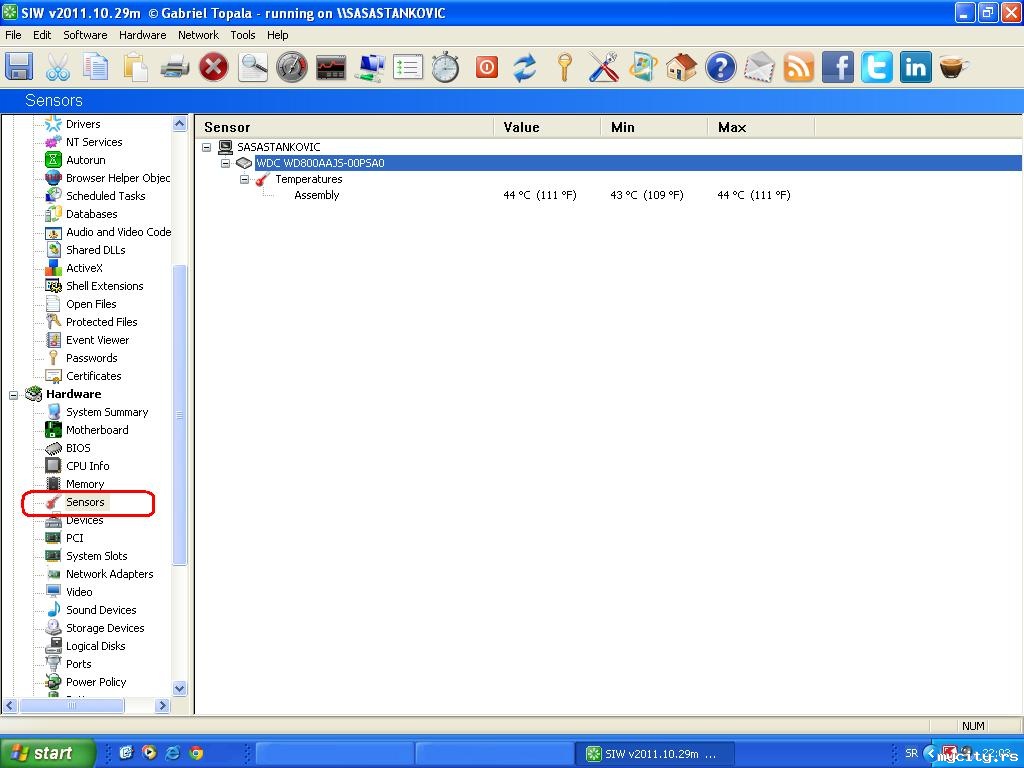The height and width of the screenshot is (768, 1024).
Task: Select Network Adapters tree item
Action: pyautogui.click(x=109, y=574)
